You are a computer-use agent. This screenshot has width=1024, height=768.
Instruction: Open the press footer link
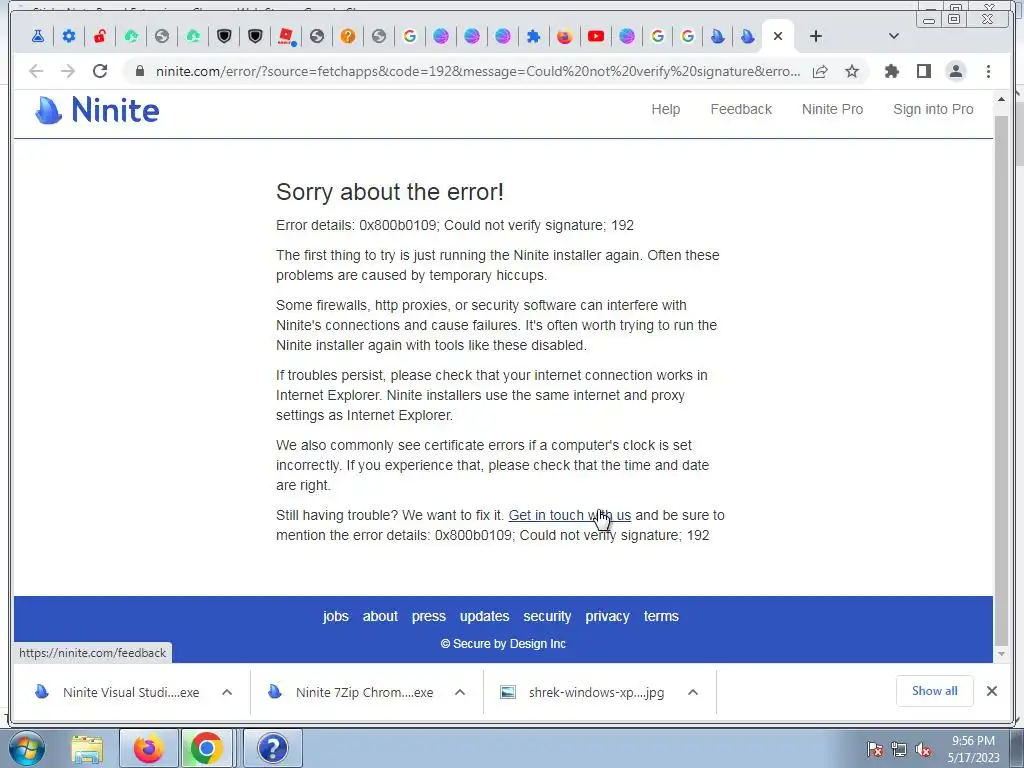(428, 616)
